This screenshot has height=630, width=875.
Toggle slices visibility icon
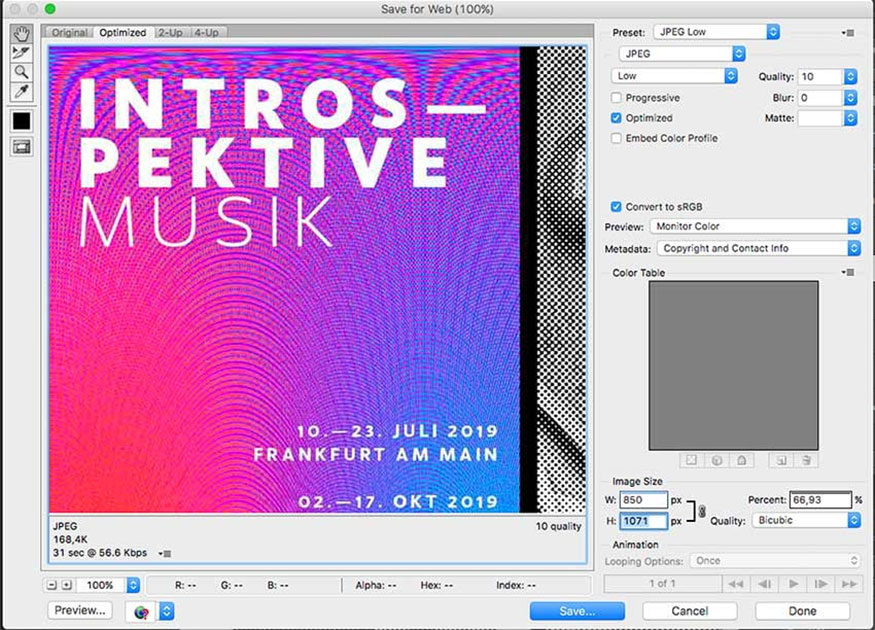coord(21,147)
